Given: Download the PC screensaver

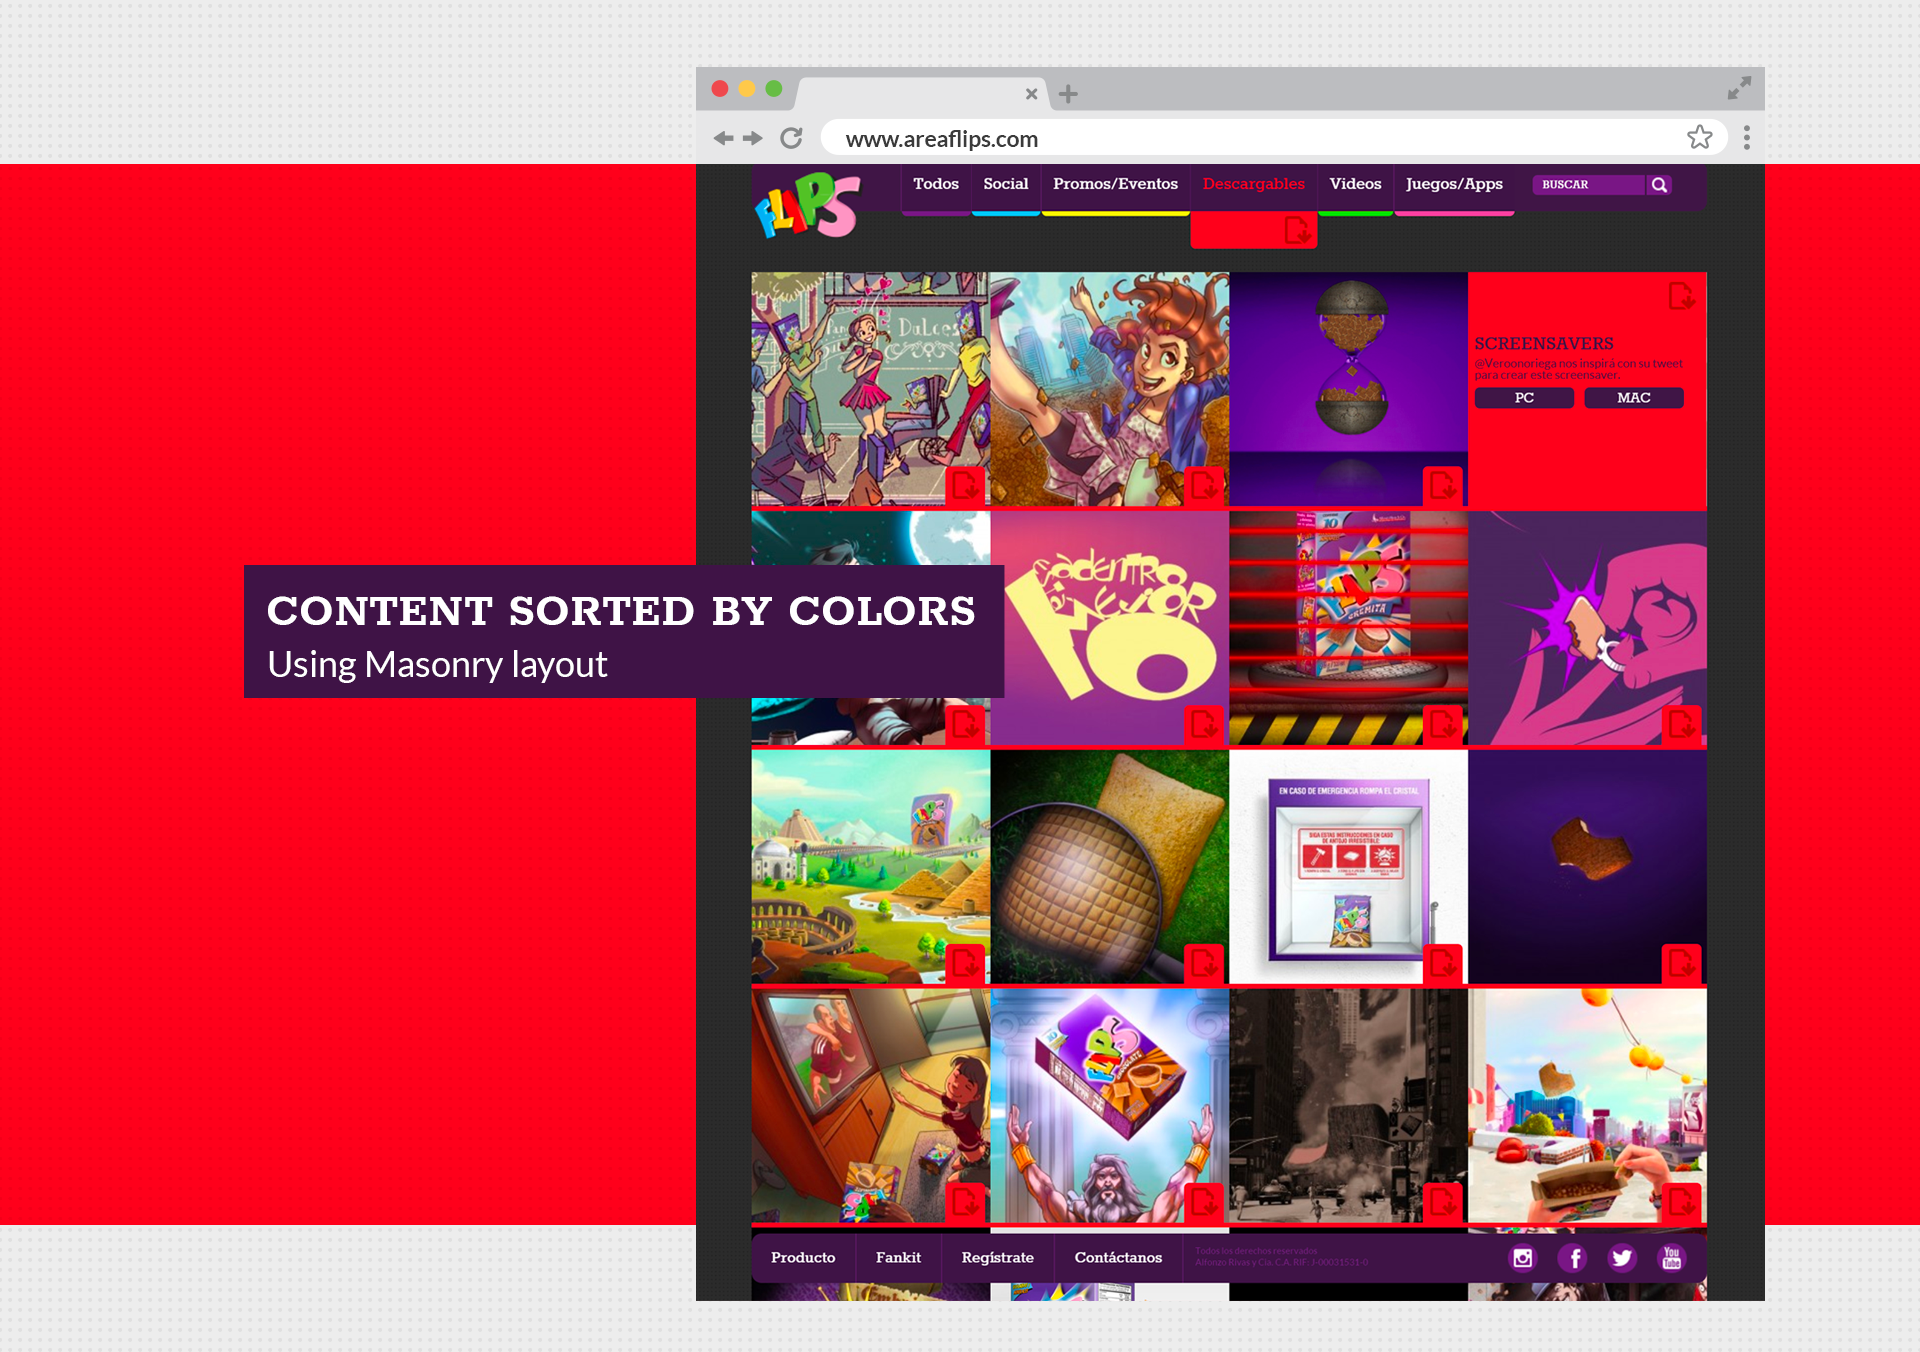Looking at the screenshot, I should click(1524, 398).
